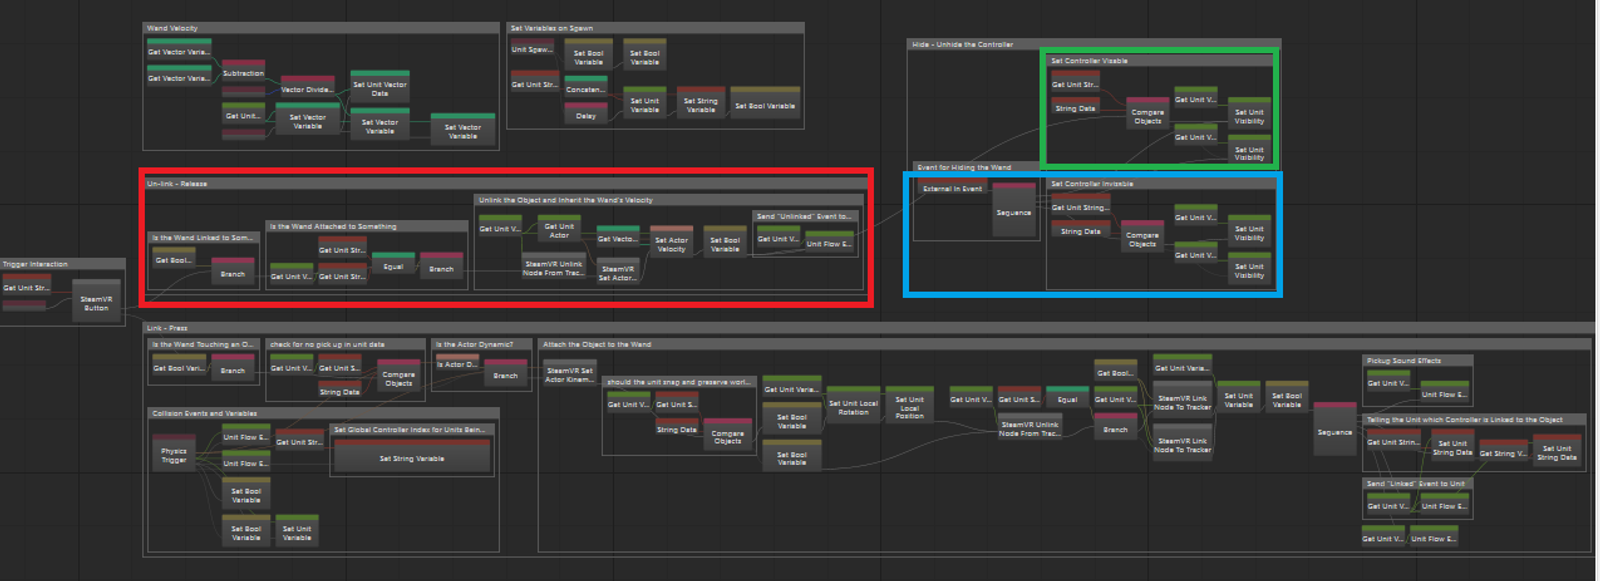Click the Un-link - Release group title
The height and width of the screenshot is (581, 1600).
(177, 183)
